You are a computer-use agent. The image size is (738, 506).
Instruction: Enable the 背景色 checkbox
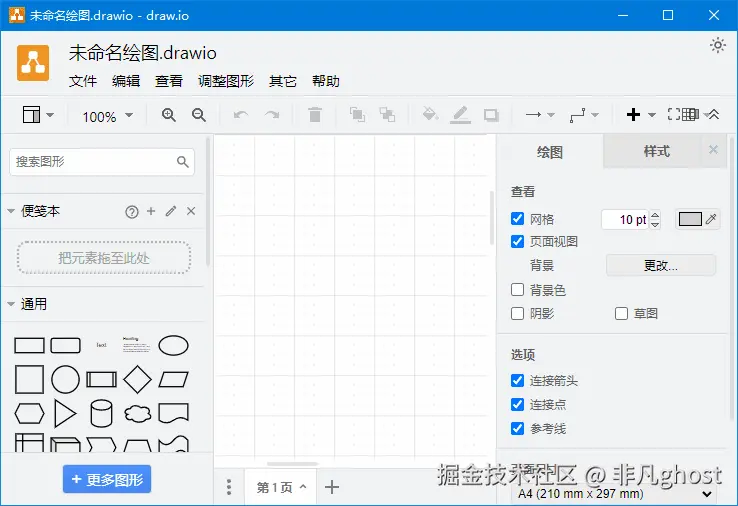coord(517,289)
